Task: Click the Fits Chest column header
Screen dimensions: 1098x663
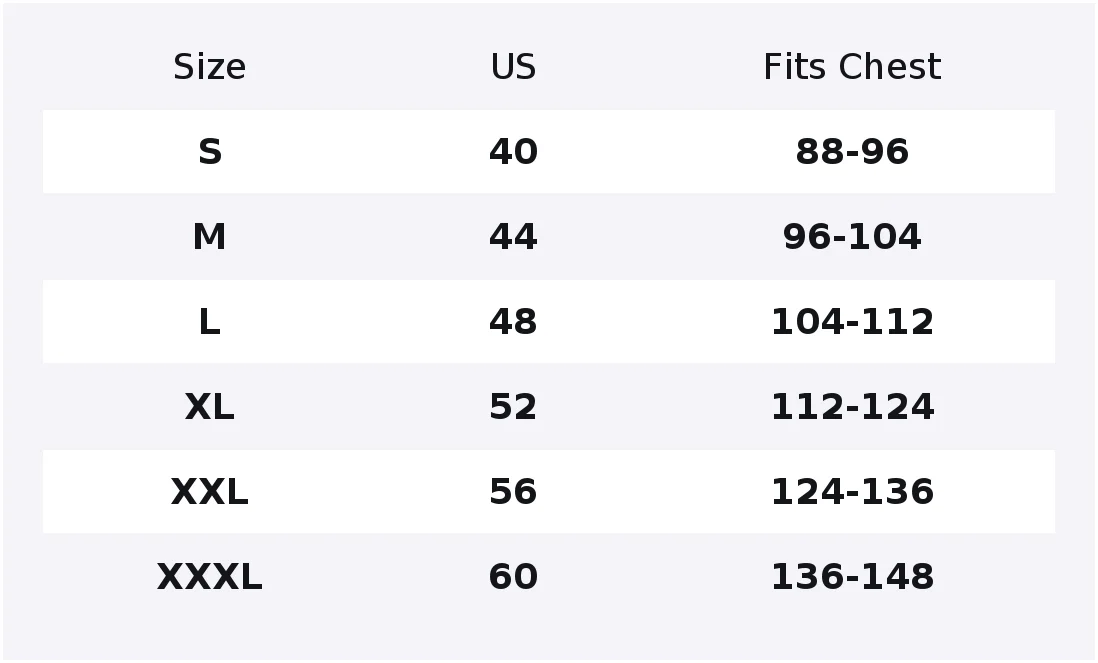Action: [852, 67]
